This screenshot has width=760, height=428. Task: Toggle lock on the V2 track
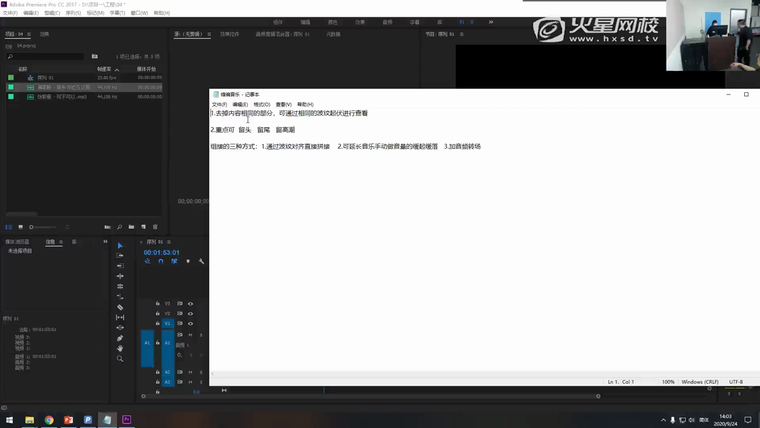(158, 313)
